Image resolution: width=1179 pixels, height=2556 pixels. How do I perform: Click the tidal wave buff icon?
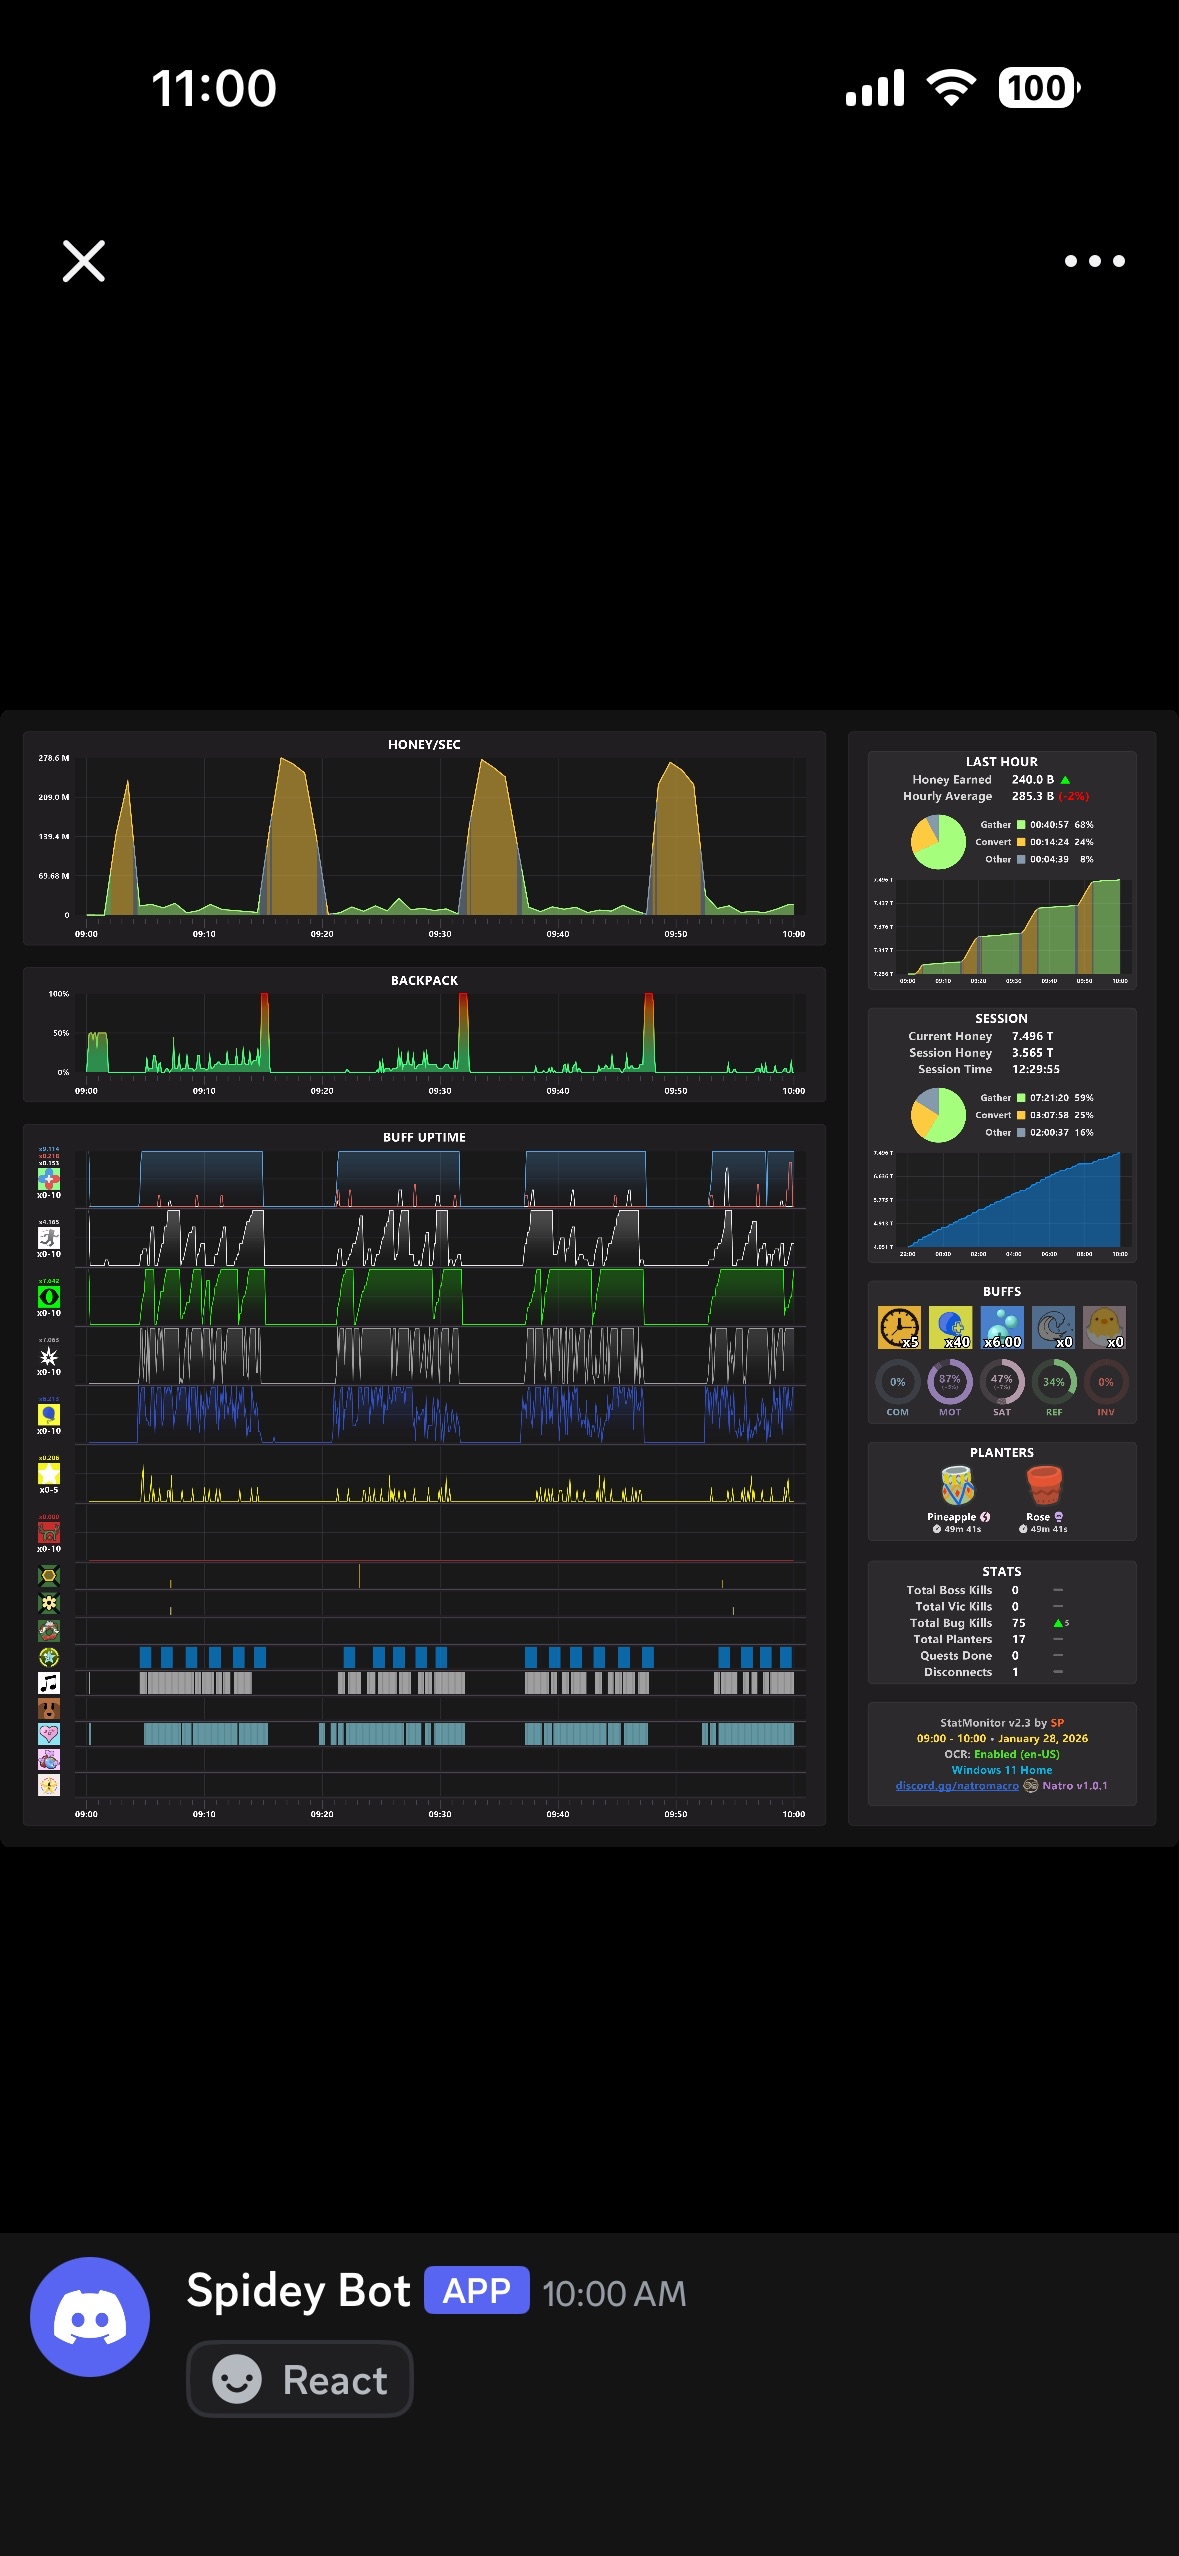[x=1053, y=1327]
